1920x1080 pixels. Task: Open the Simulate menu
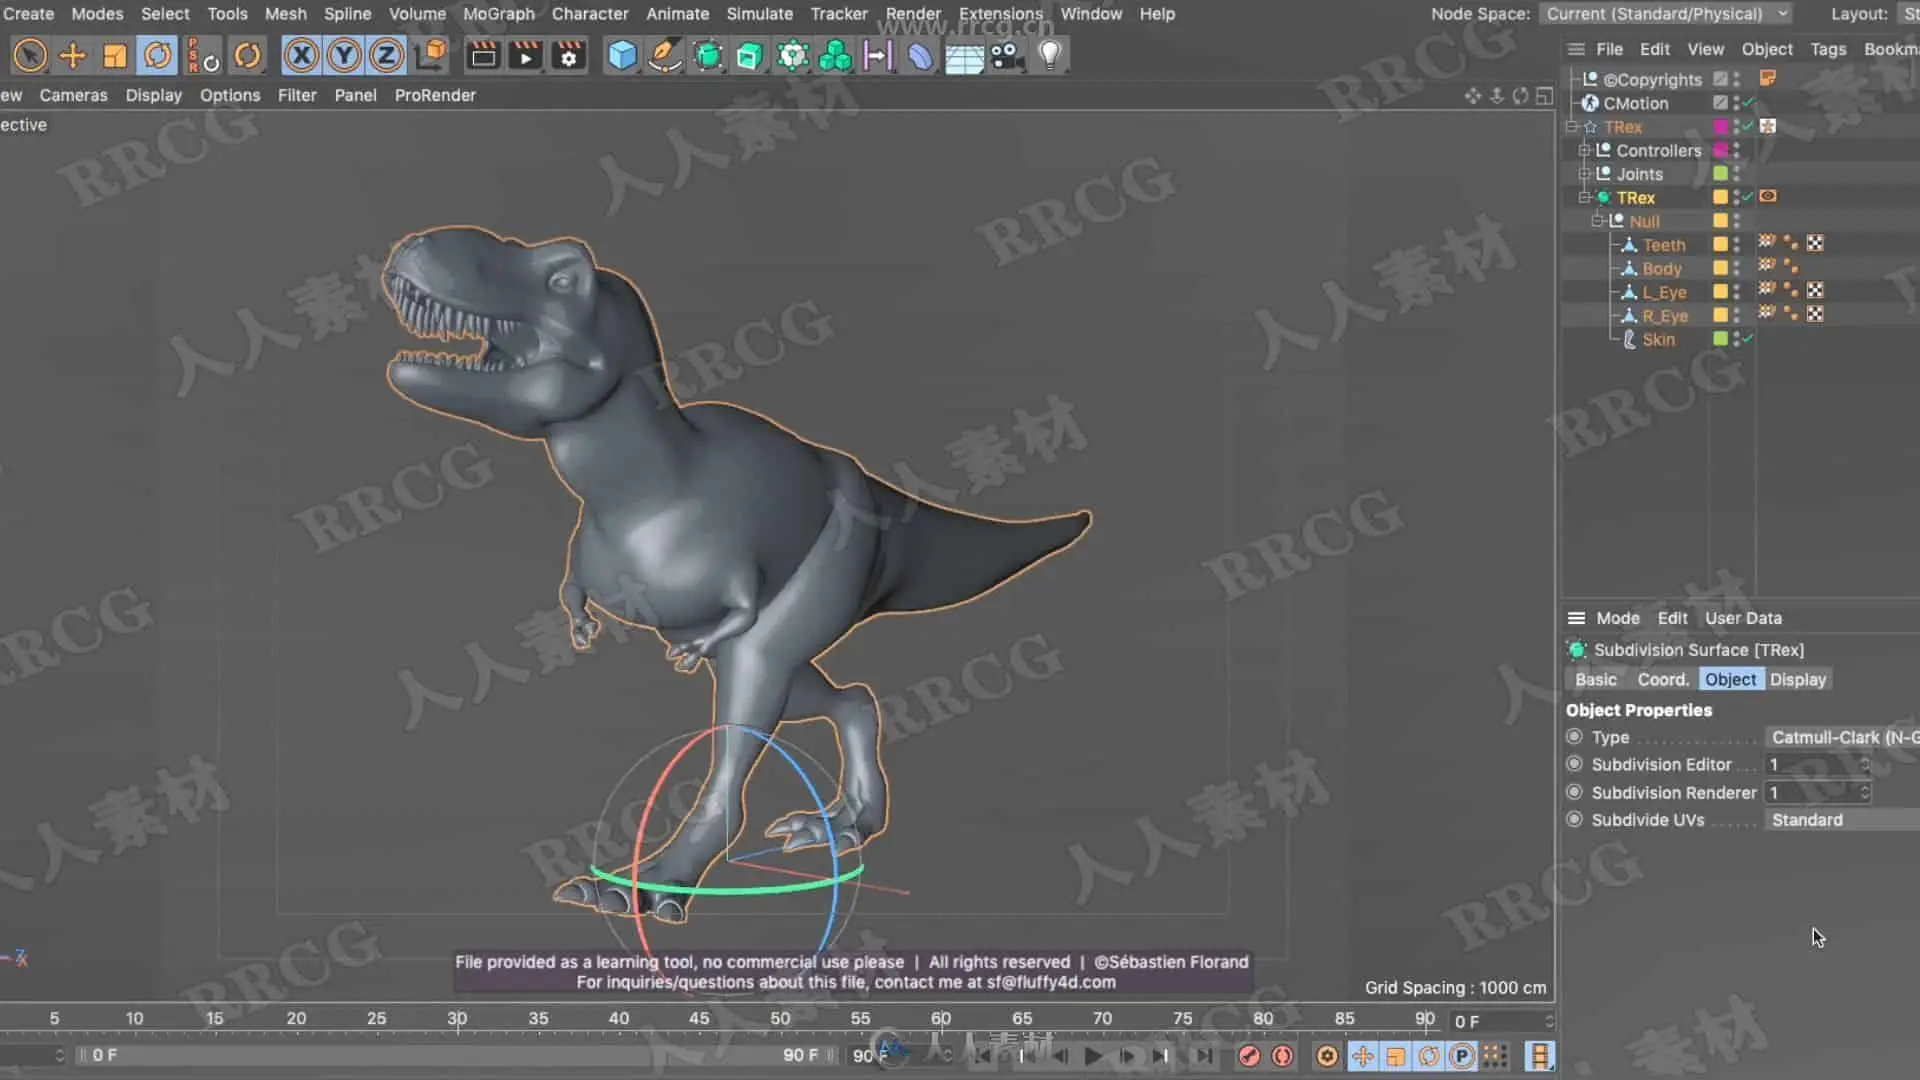(759, 14)
